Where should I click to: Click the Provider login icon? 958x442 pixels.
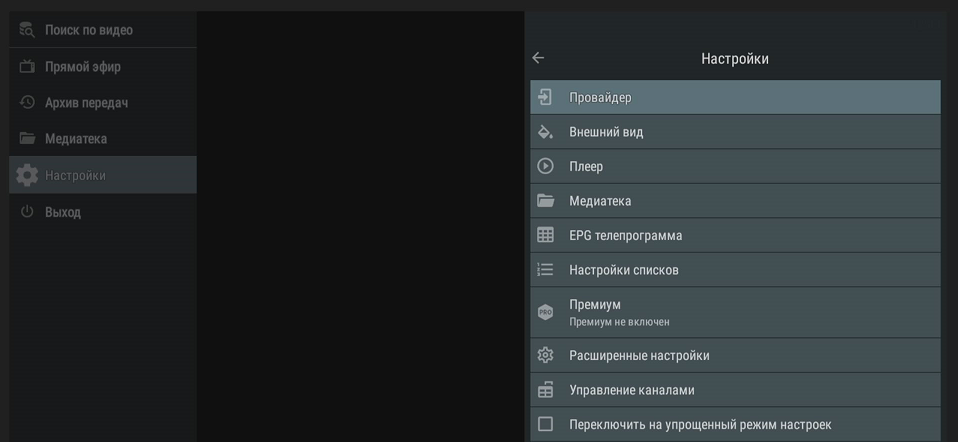click(545, 97)
